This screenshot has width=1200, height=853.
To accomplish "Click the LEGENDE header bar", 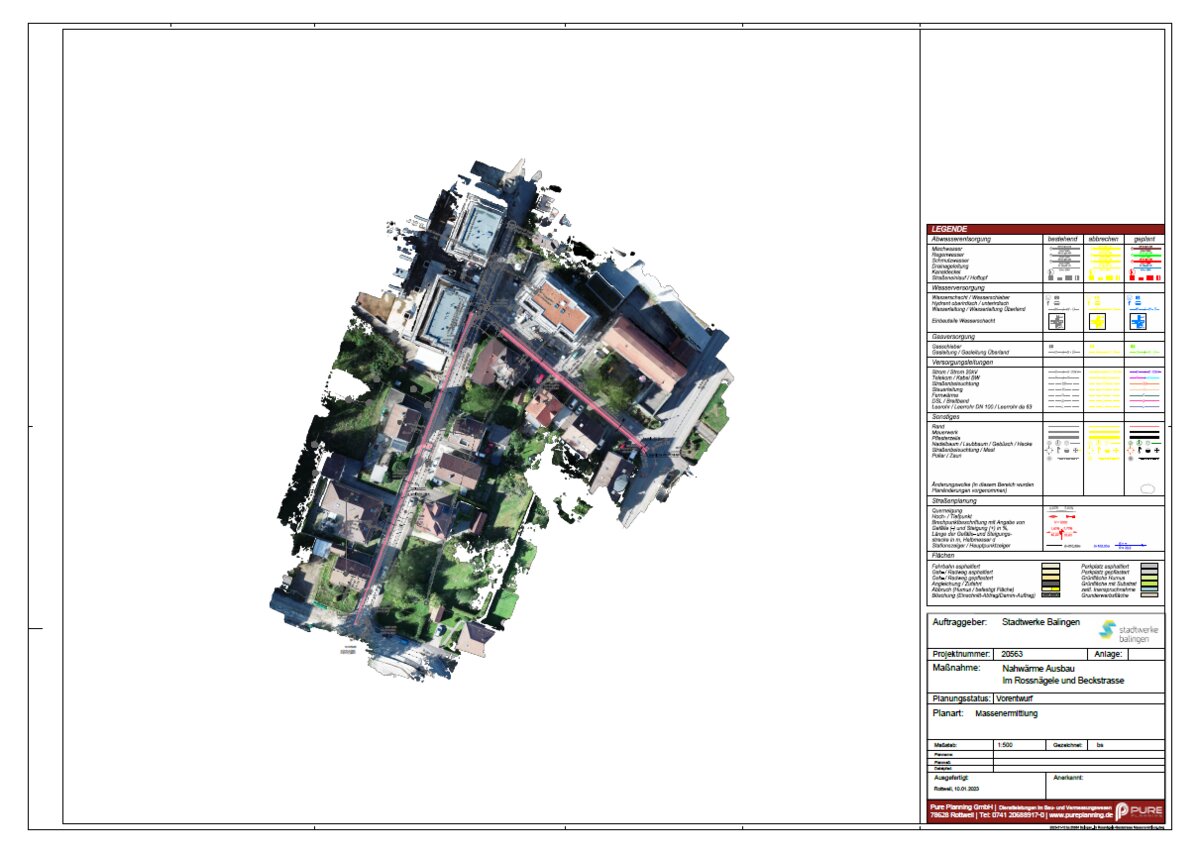I will pyautogui.click(x=1046, y=229).
